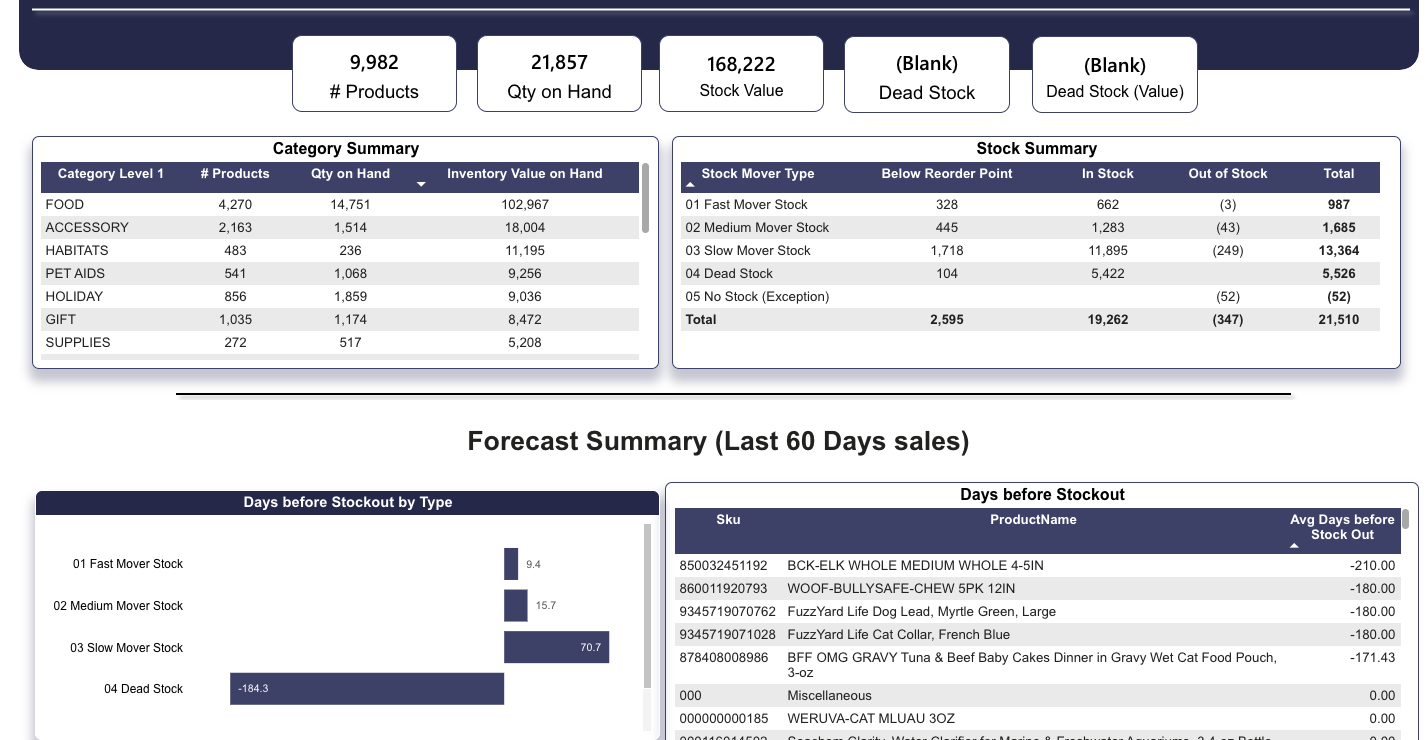Click the Dead Stock (Value) card
This screenshot has width=1428, height=740.
[x=1114, y=76]
